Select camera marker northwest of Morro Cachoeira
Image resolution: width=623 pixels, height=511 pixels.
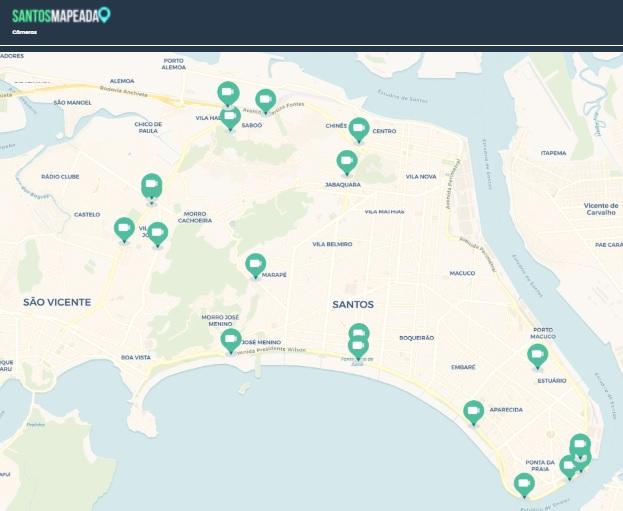(x=151, y=188)
